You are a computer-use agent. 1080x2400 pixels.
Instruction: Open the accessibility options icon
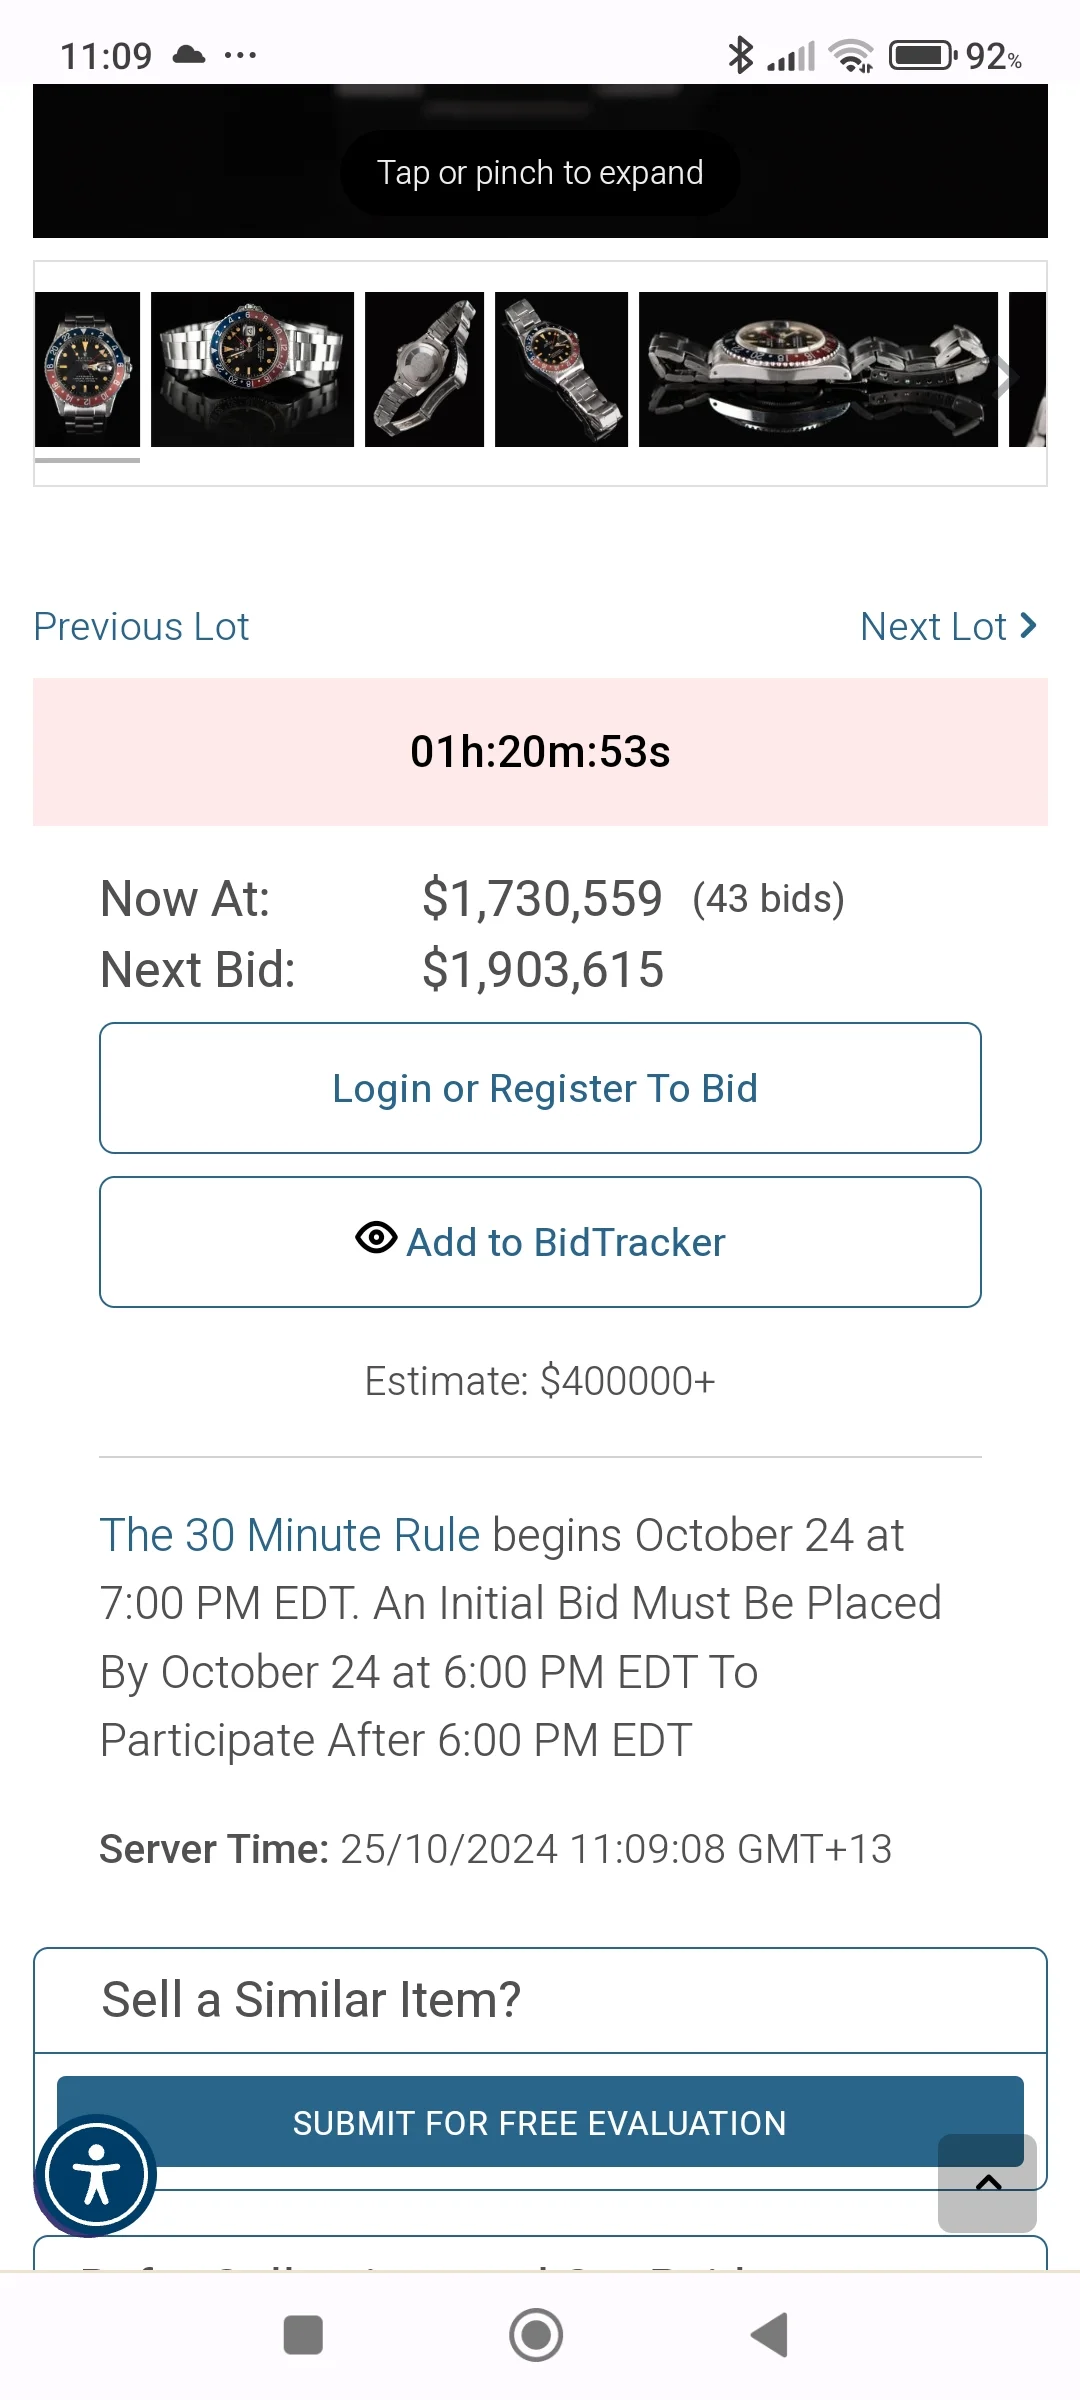(x=95, y=2174)
